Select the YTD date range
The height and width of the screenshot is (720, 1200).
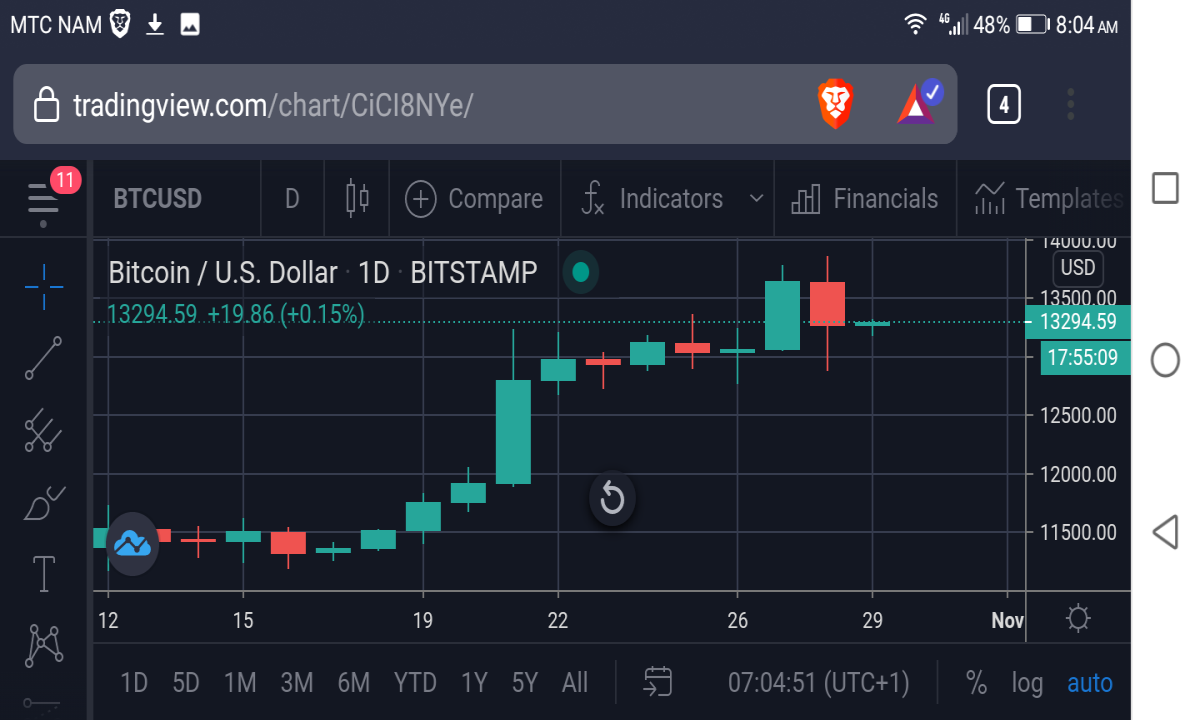click(415, 683)
